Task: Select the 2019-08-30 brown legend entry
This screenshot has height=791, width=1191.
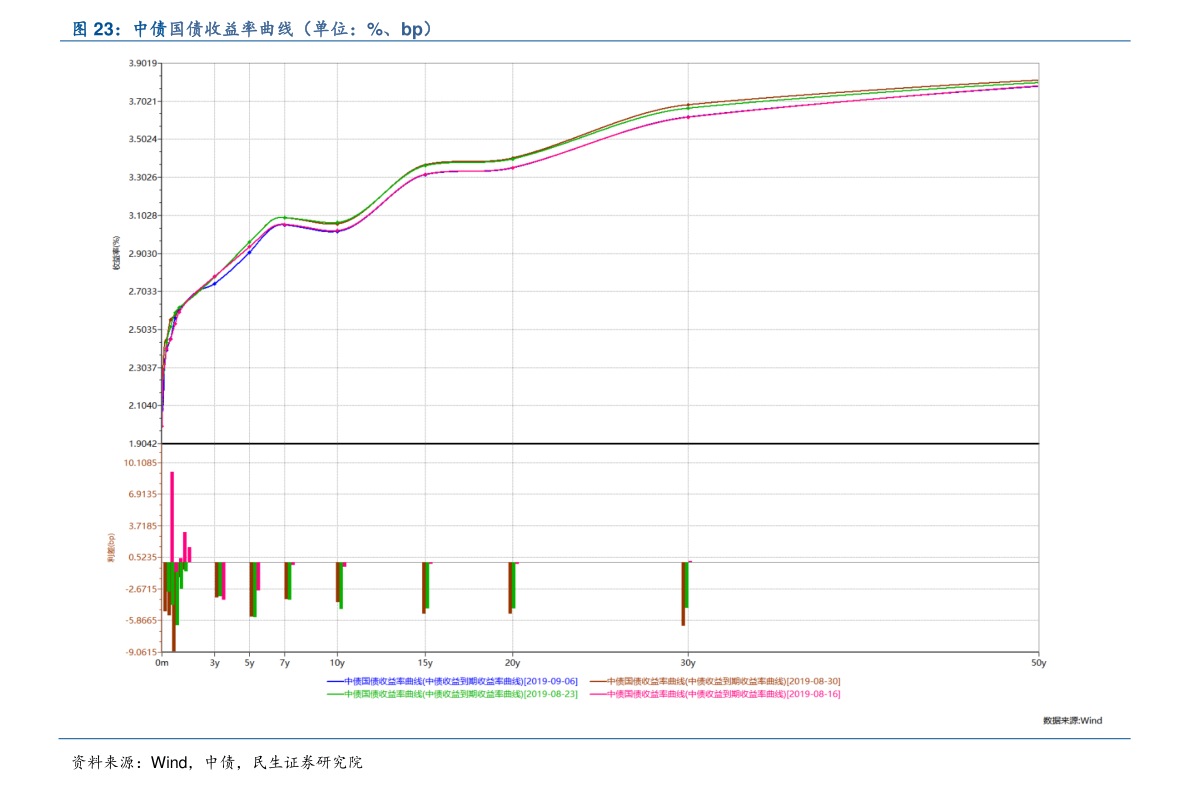Action: [716, 682]
